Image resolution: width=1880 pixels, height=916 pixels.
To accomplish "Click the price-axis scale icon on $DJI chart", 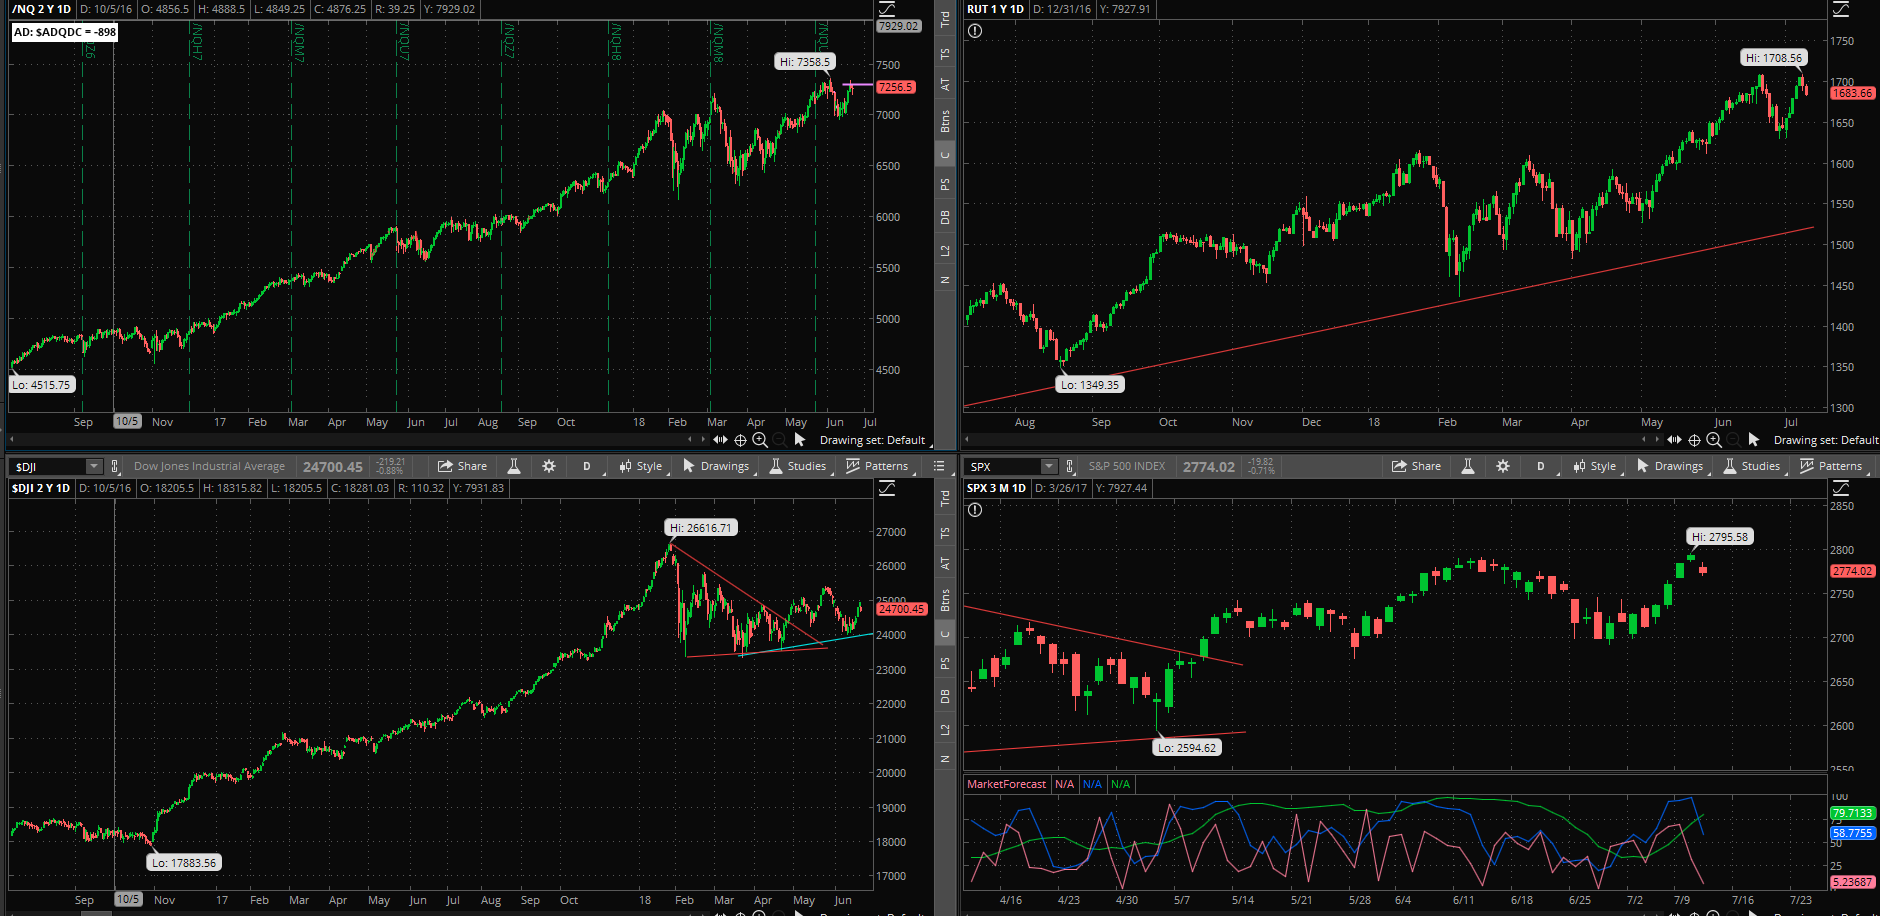I will click(x=887, y=488).
